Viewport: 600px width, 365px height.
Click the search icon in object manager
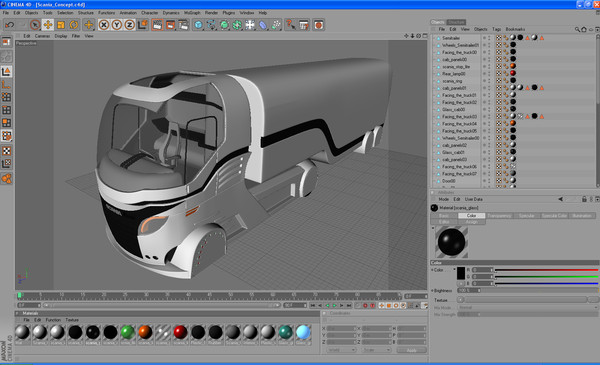(577, 29)
